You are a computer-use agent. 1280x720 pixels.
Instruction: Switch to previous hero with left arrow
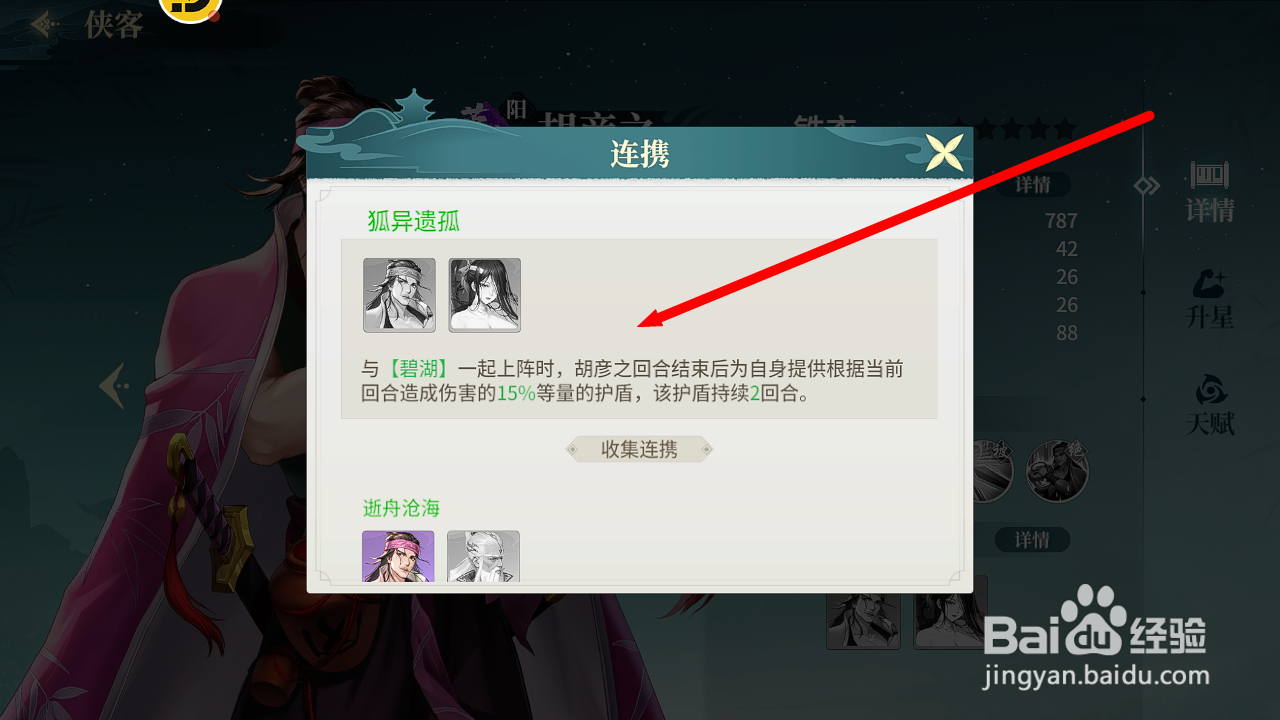click(x=113, y=385)
